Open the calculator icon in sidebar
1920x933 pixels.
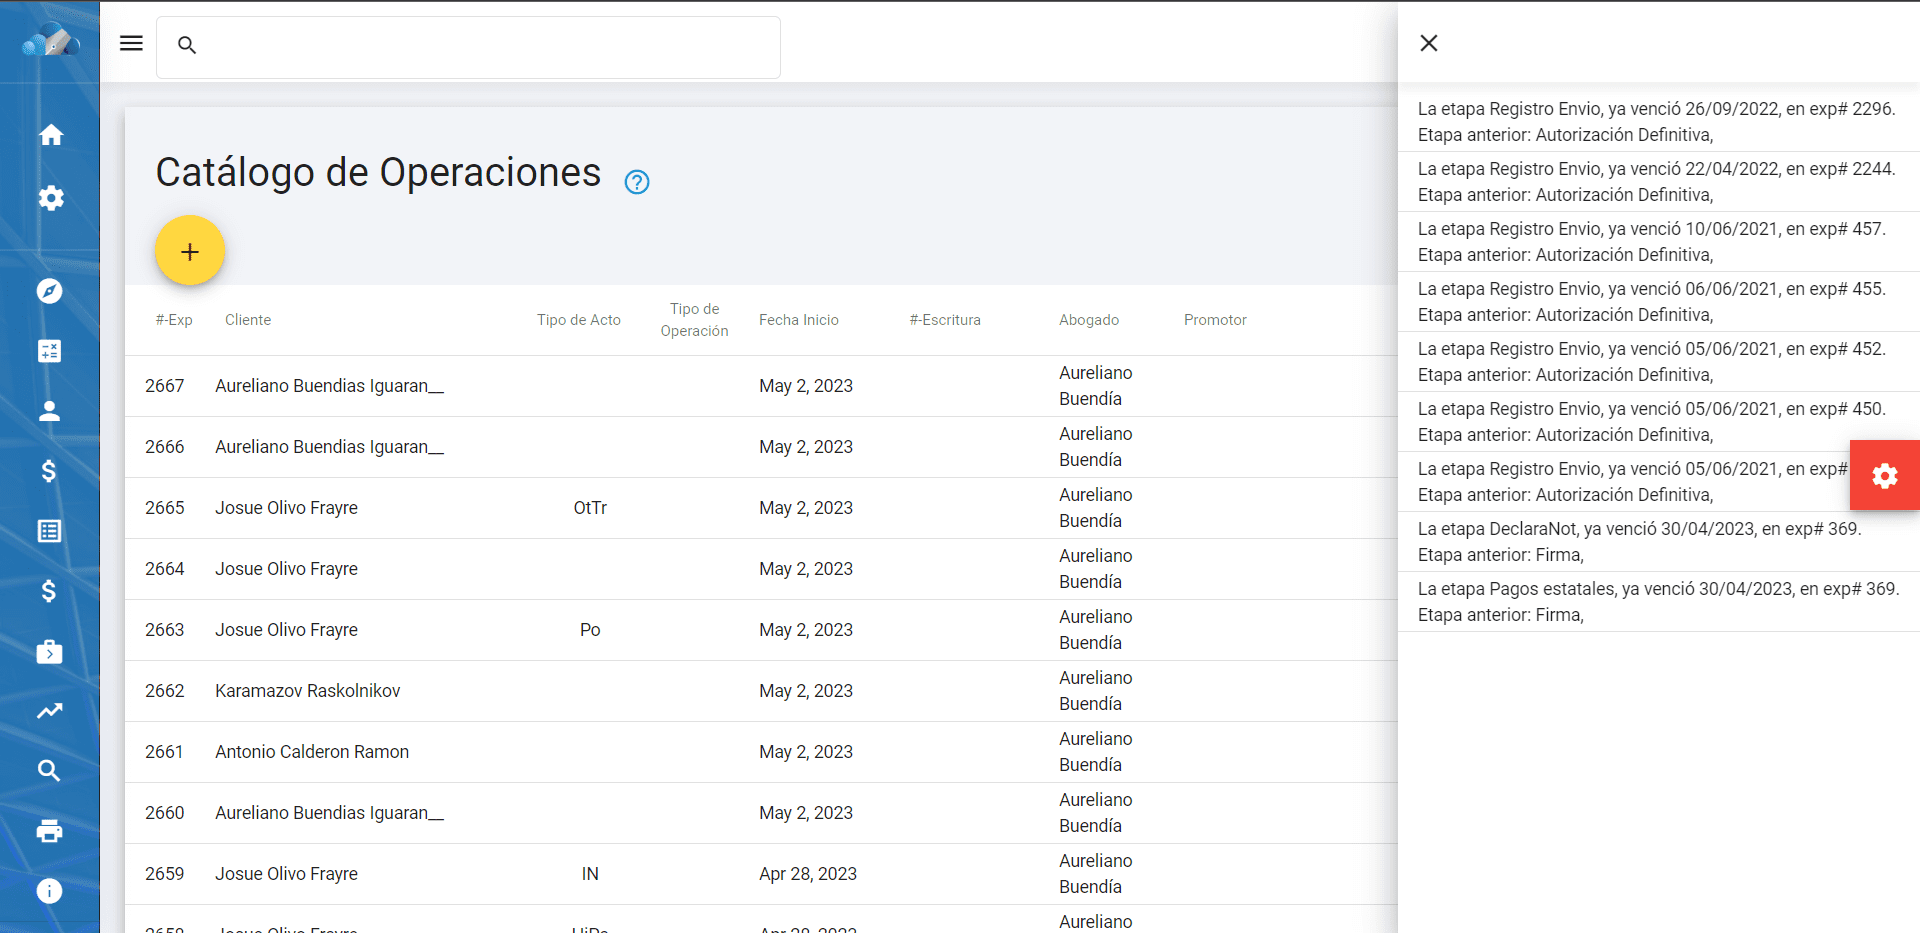(x=50, y=351)
